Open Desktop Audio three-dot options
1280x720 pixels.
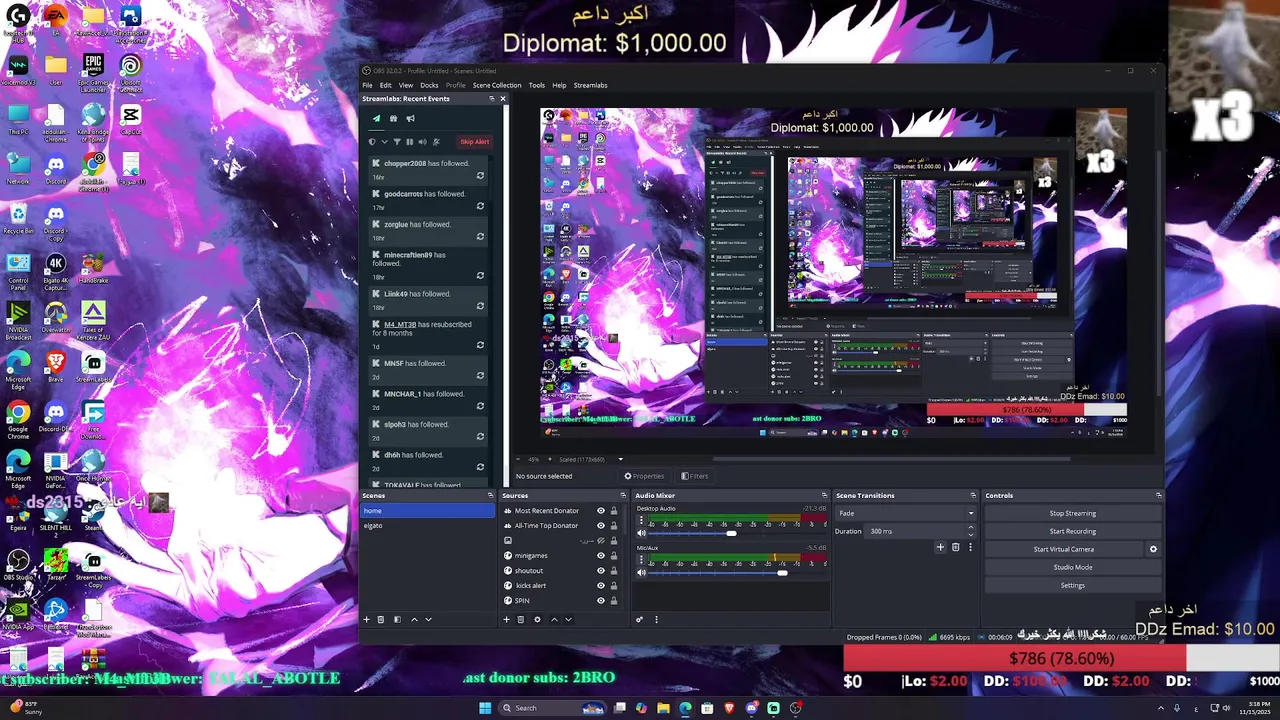tap(641, 520)
